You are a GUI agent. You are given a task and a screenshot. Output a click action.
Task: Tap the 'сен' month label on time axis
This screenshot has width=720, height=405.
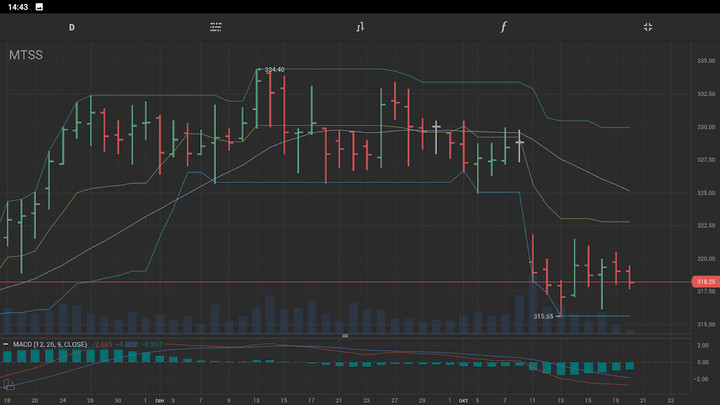tap(160, 400)
